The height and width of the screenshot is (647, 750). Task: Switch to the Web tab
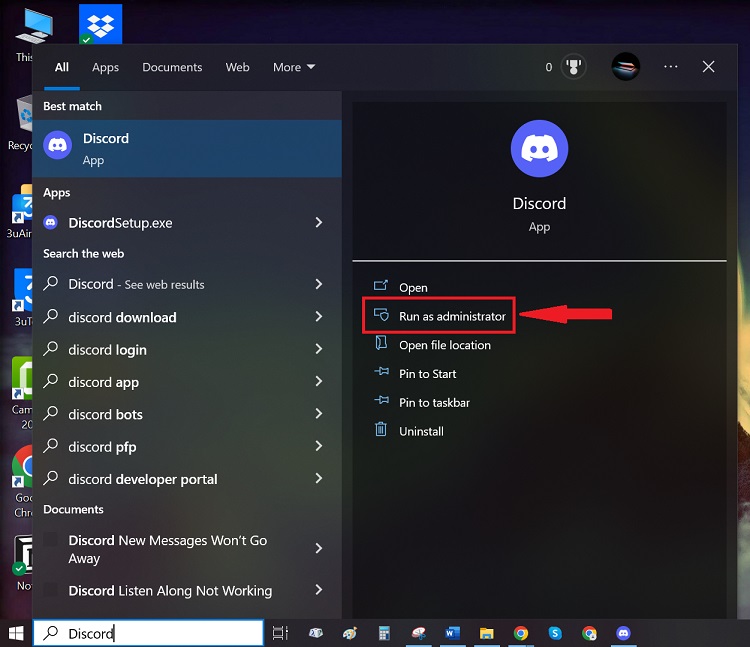237,67
